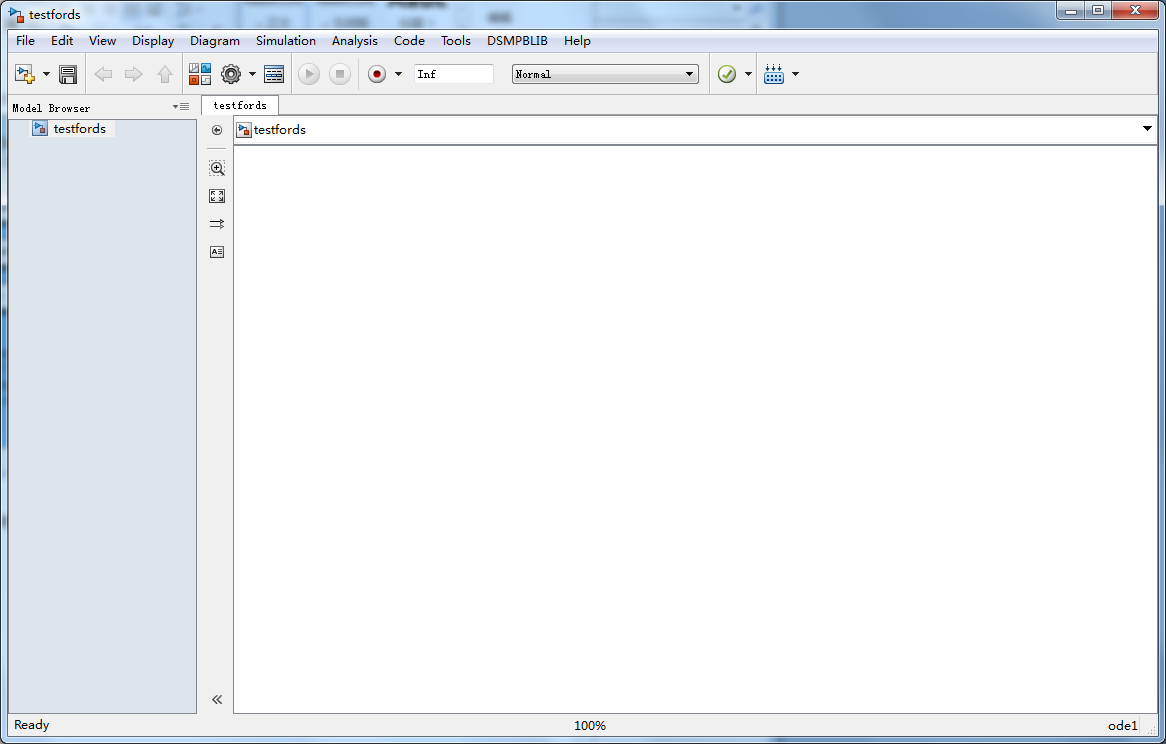This screenshot has width=1166, height=744.
Task: Click the Record simulation button
Action: pos(377,74)
